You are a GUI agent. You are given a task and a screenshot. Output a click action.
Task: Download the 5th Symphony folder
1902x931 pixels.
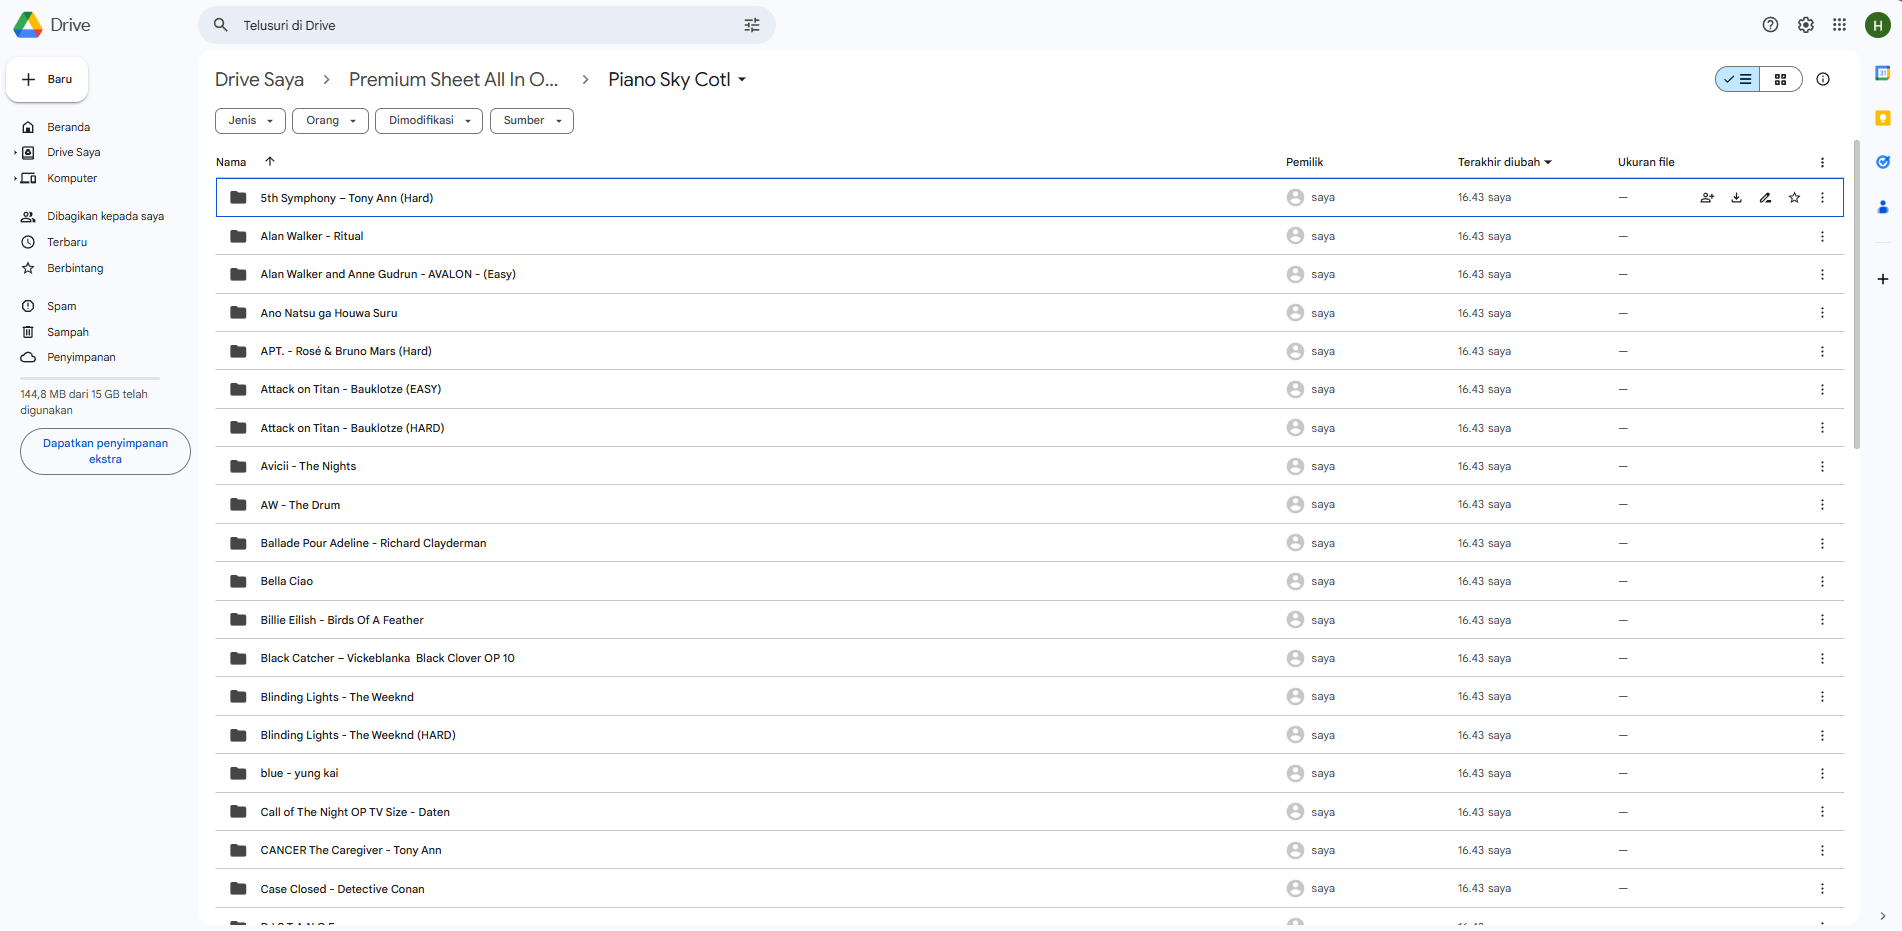(1736, 198)
